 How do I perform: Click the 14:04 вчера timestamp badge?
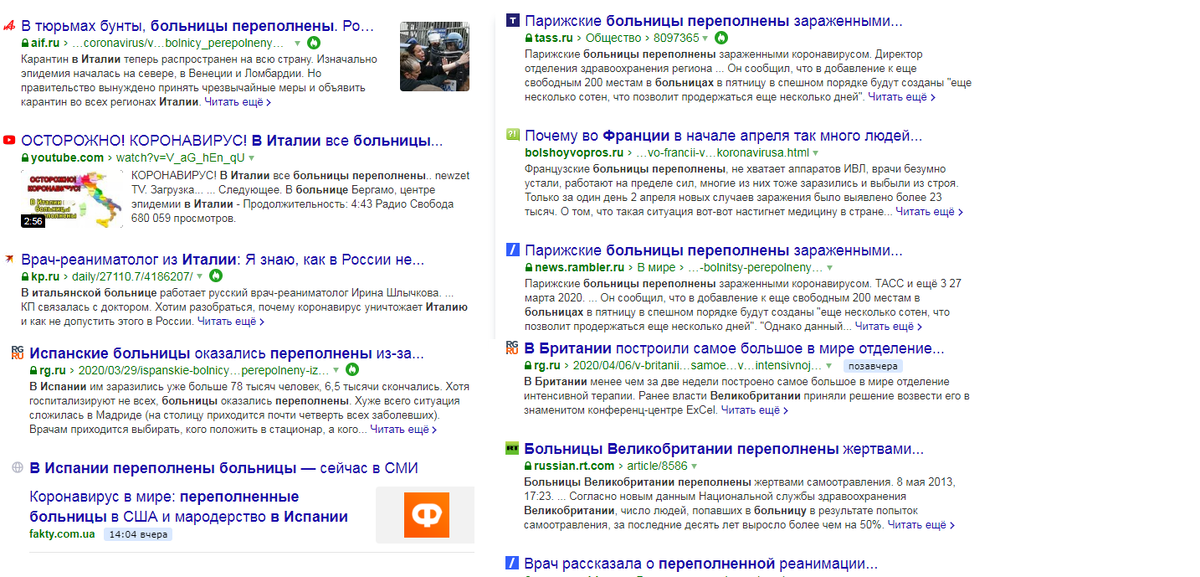(139, 534)
